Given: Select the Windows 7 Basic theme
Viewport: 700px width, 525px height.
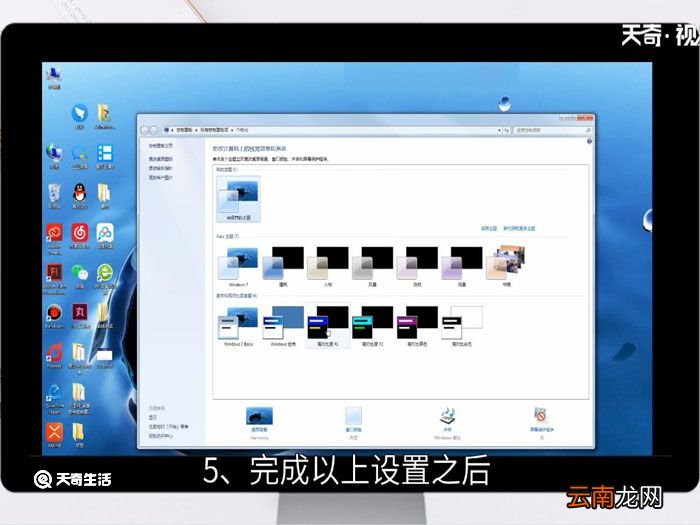Looking at the screenshot, I should (238, 326).
